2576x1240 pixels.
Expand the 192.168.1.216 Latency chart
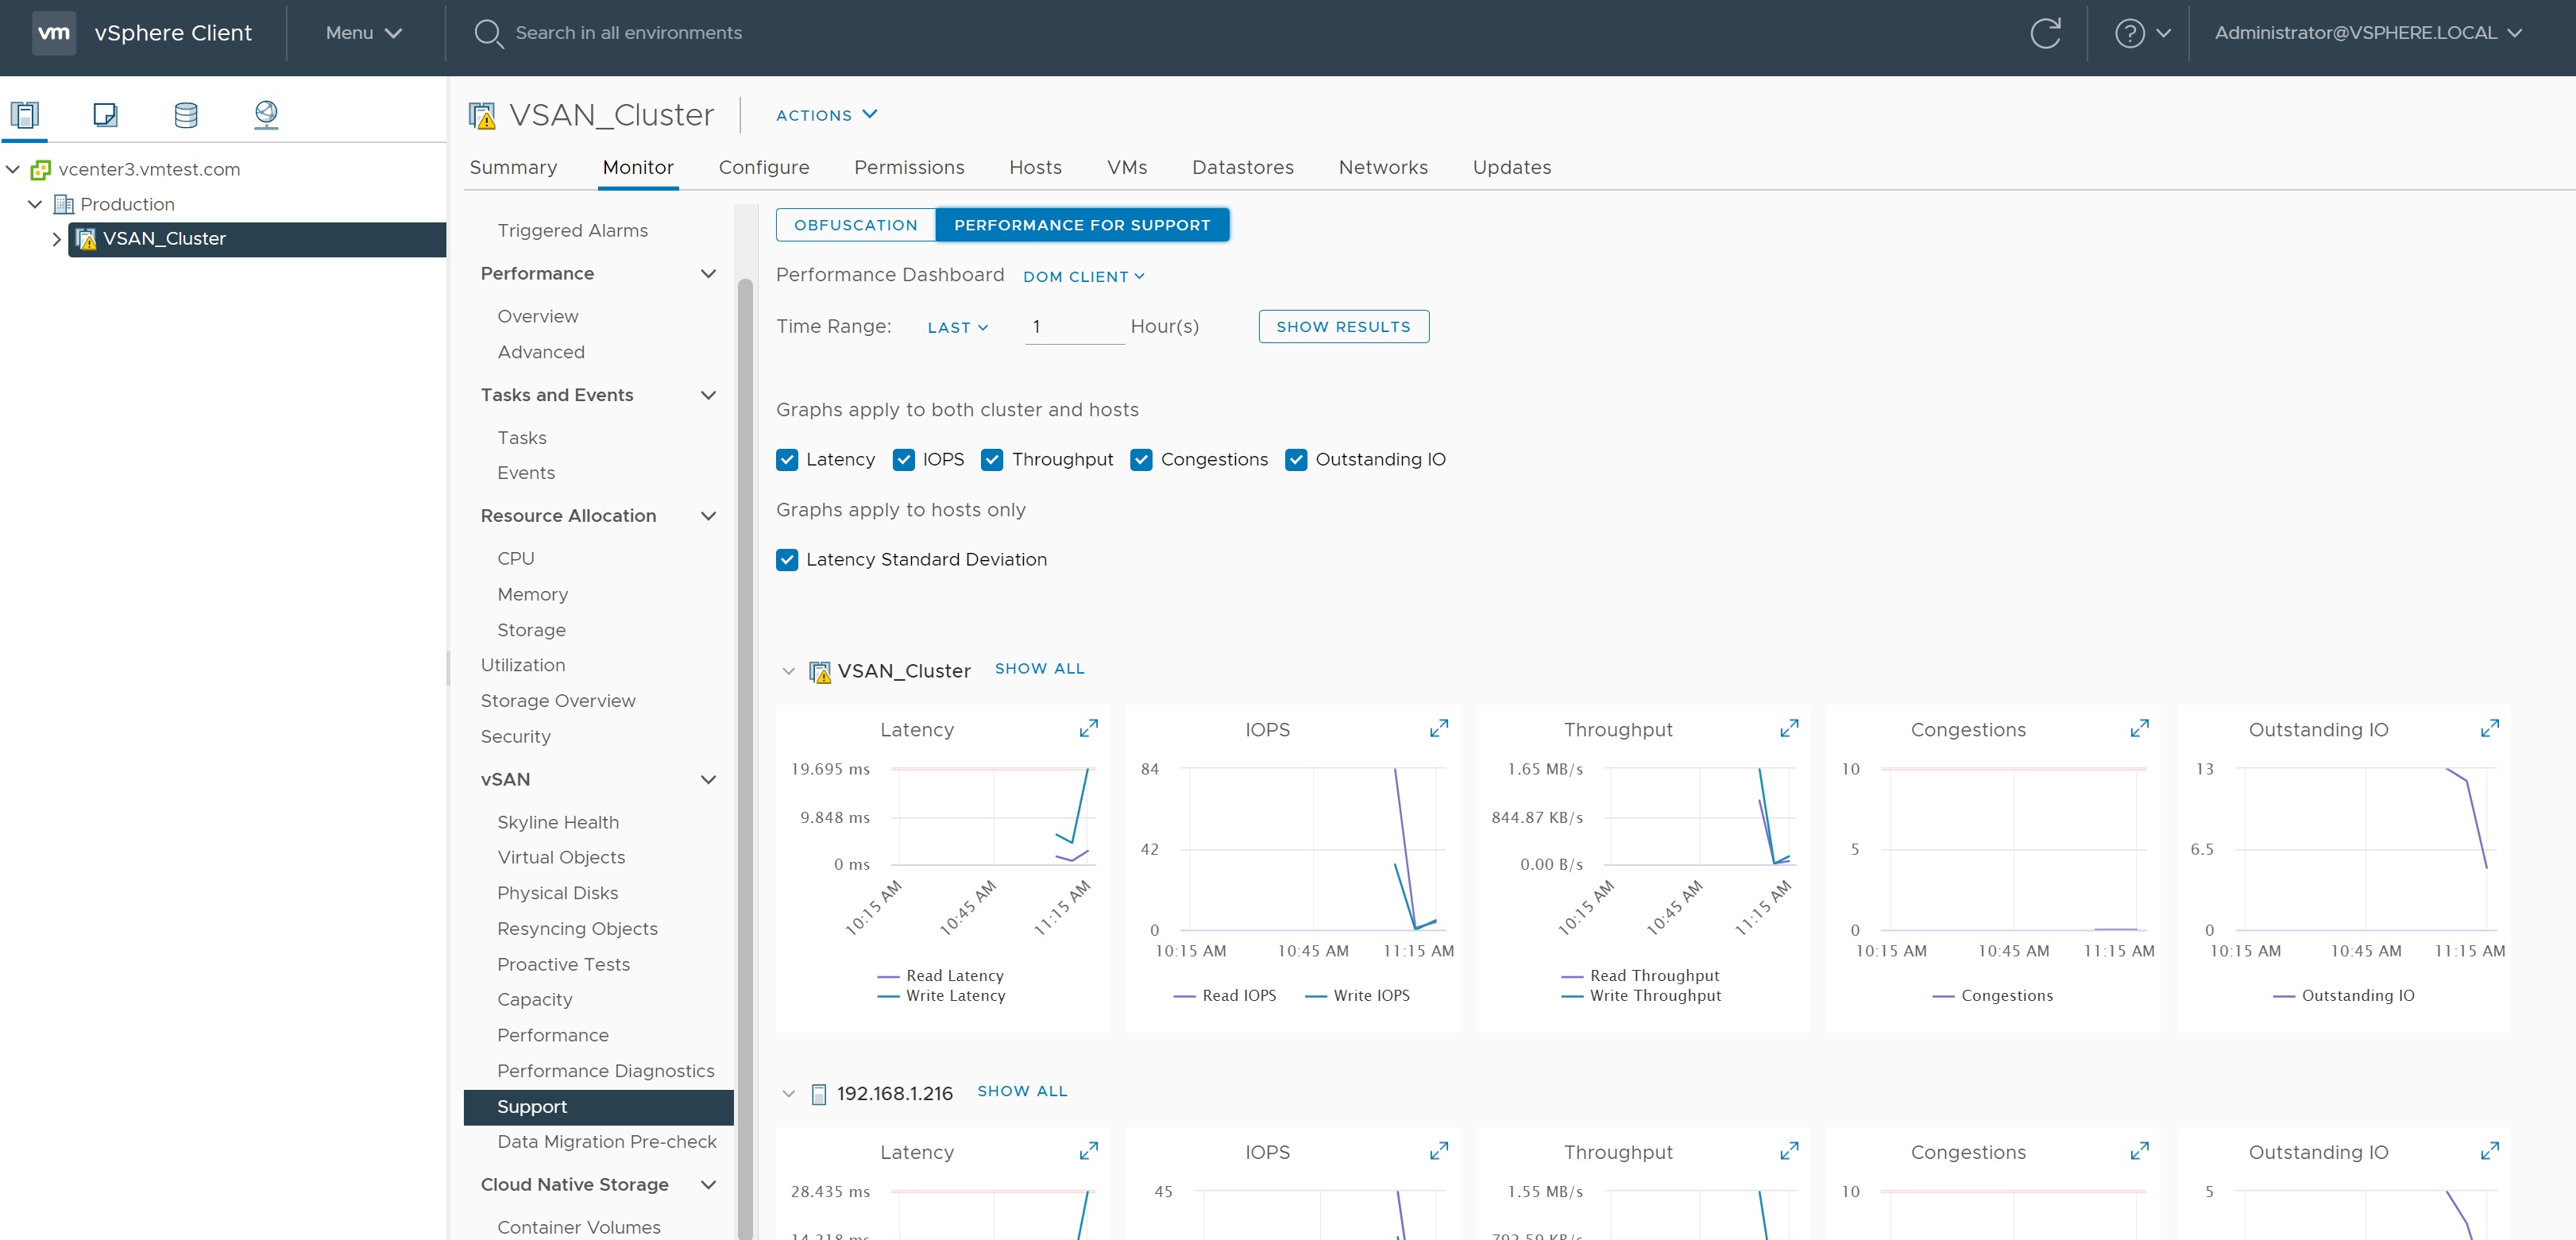[1088, 1152]
